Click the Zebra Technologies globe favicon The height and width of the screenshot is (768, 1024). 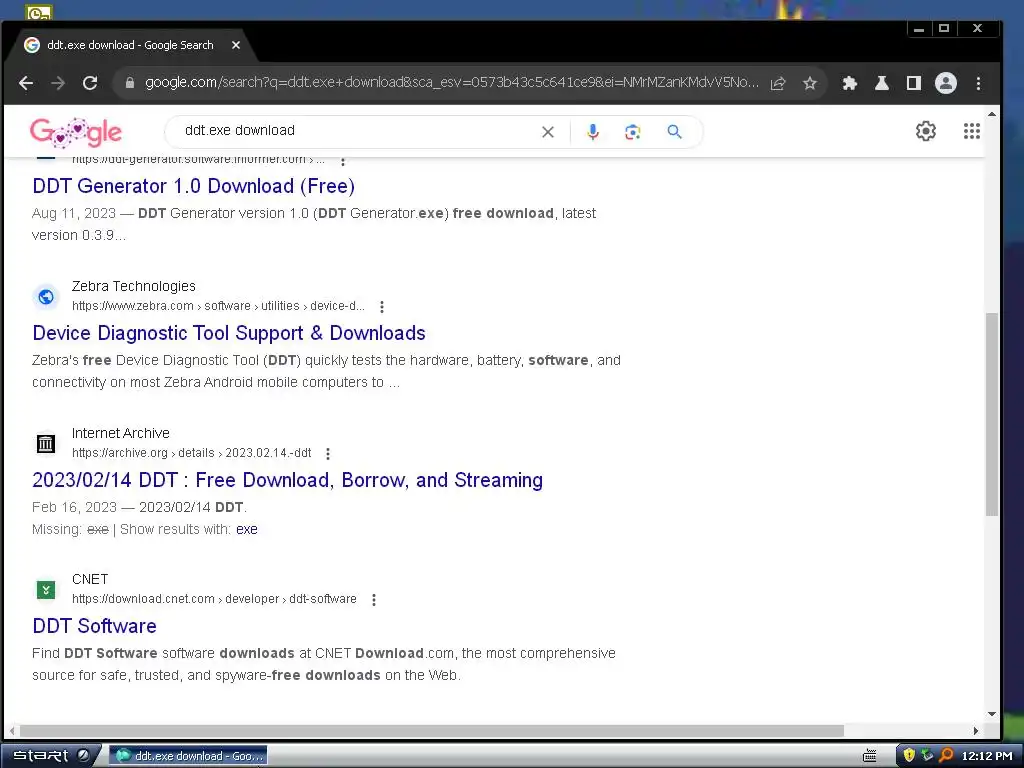(46, 296)
